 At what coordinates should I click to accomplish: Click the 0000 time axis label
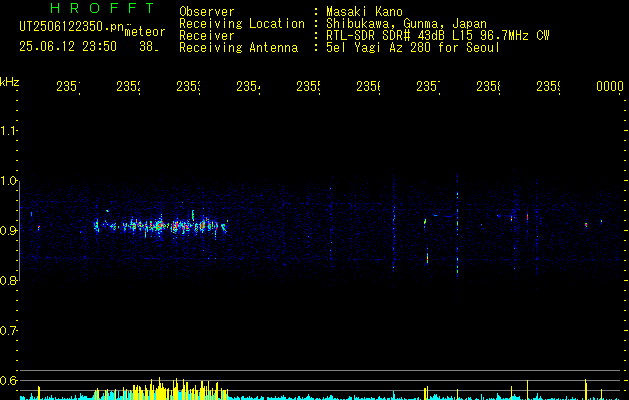(610, 86)
